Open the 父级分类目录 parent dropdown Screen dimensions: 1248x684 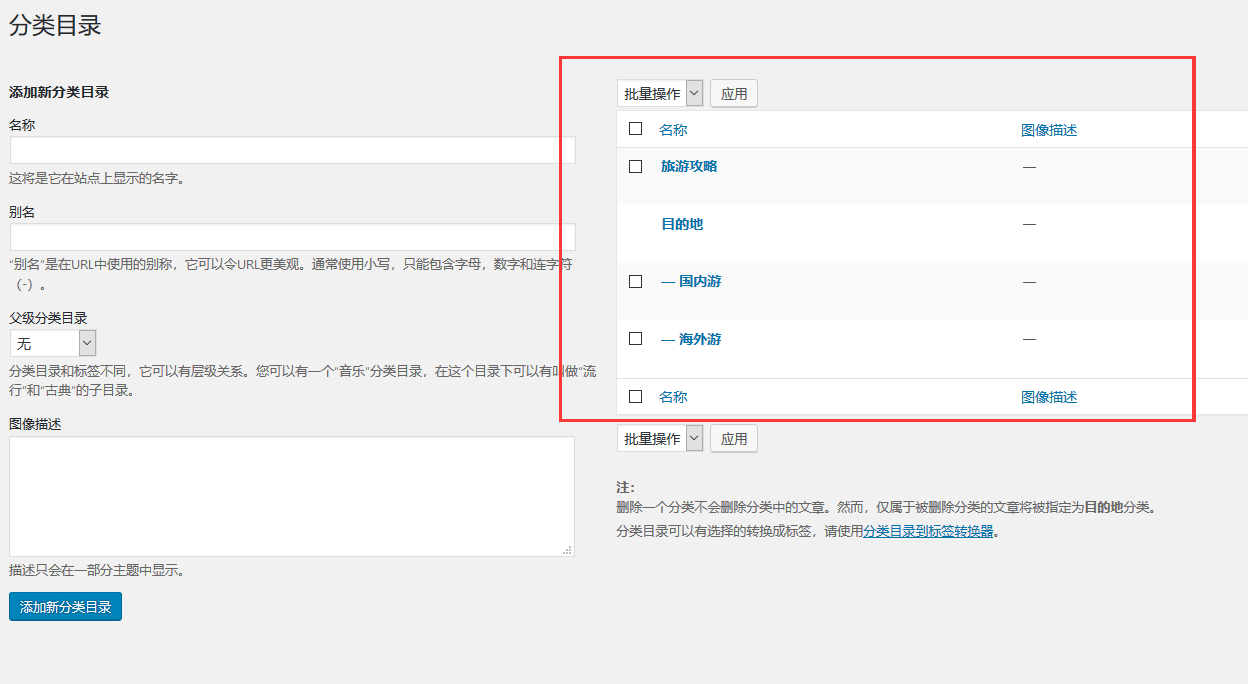[x=53, y=343]
